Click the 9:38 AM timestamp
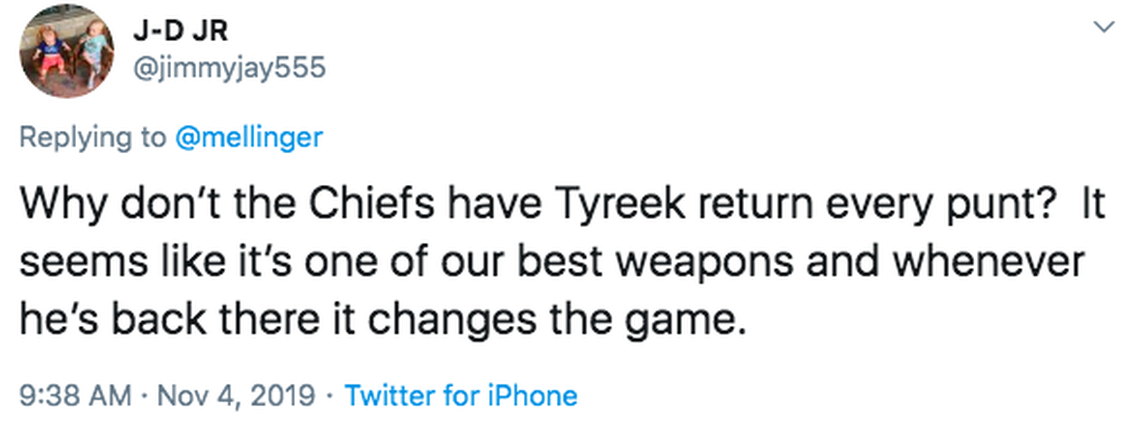This screenshot has height=423, width=1140. point(75,395)
